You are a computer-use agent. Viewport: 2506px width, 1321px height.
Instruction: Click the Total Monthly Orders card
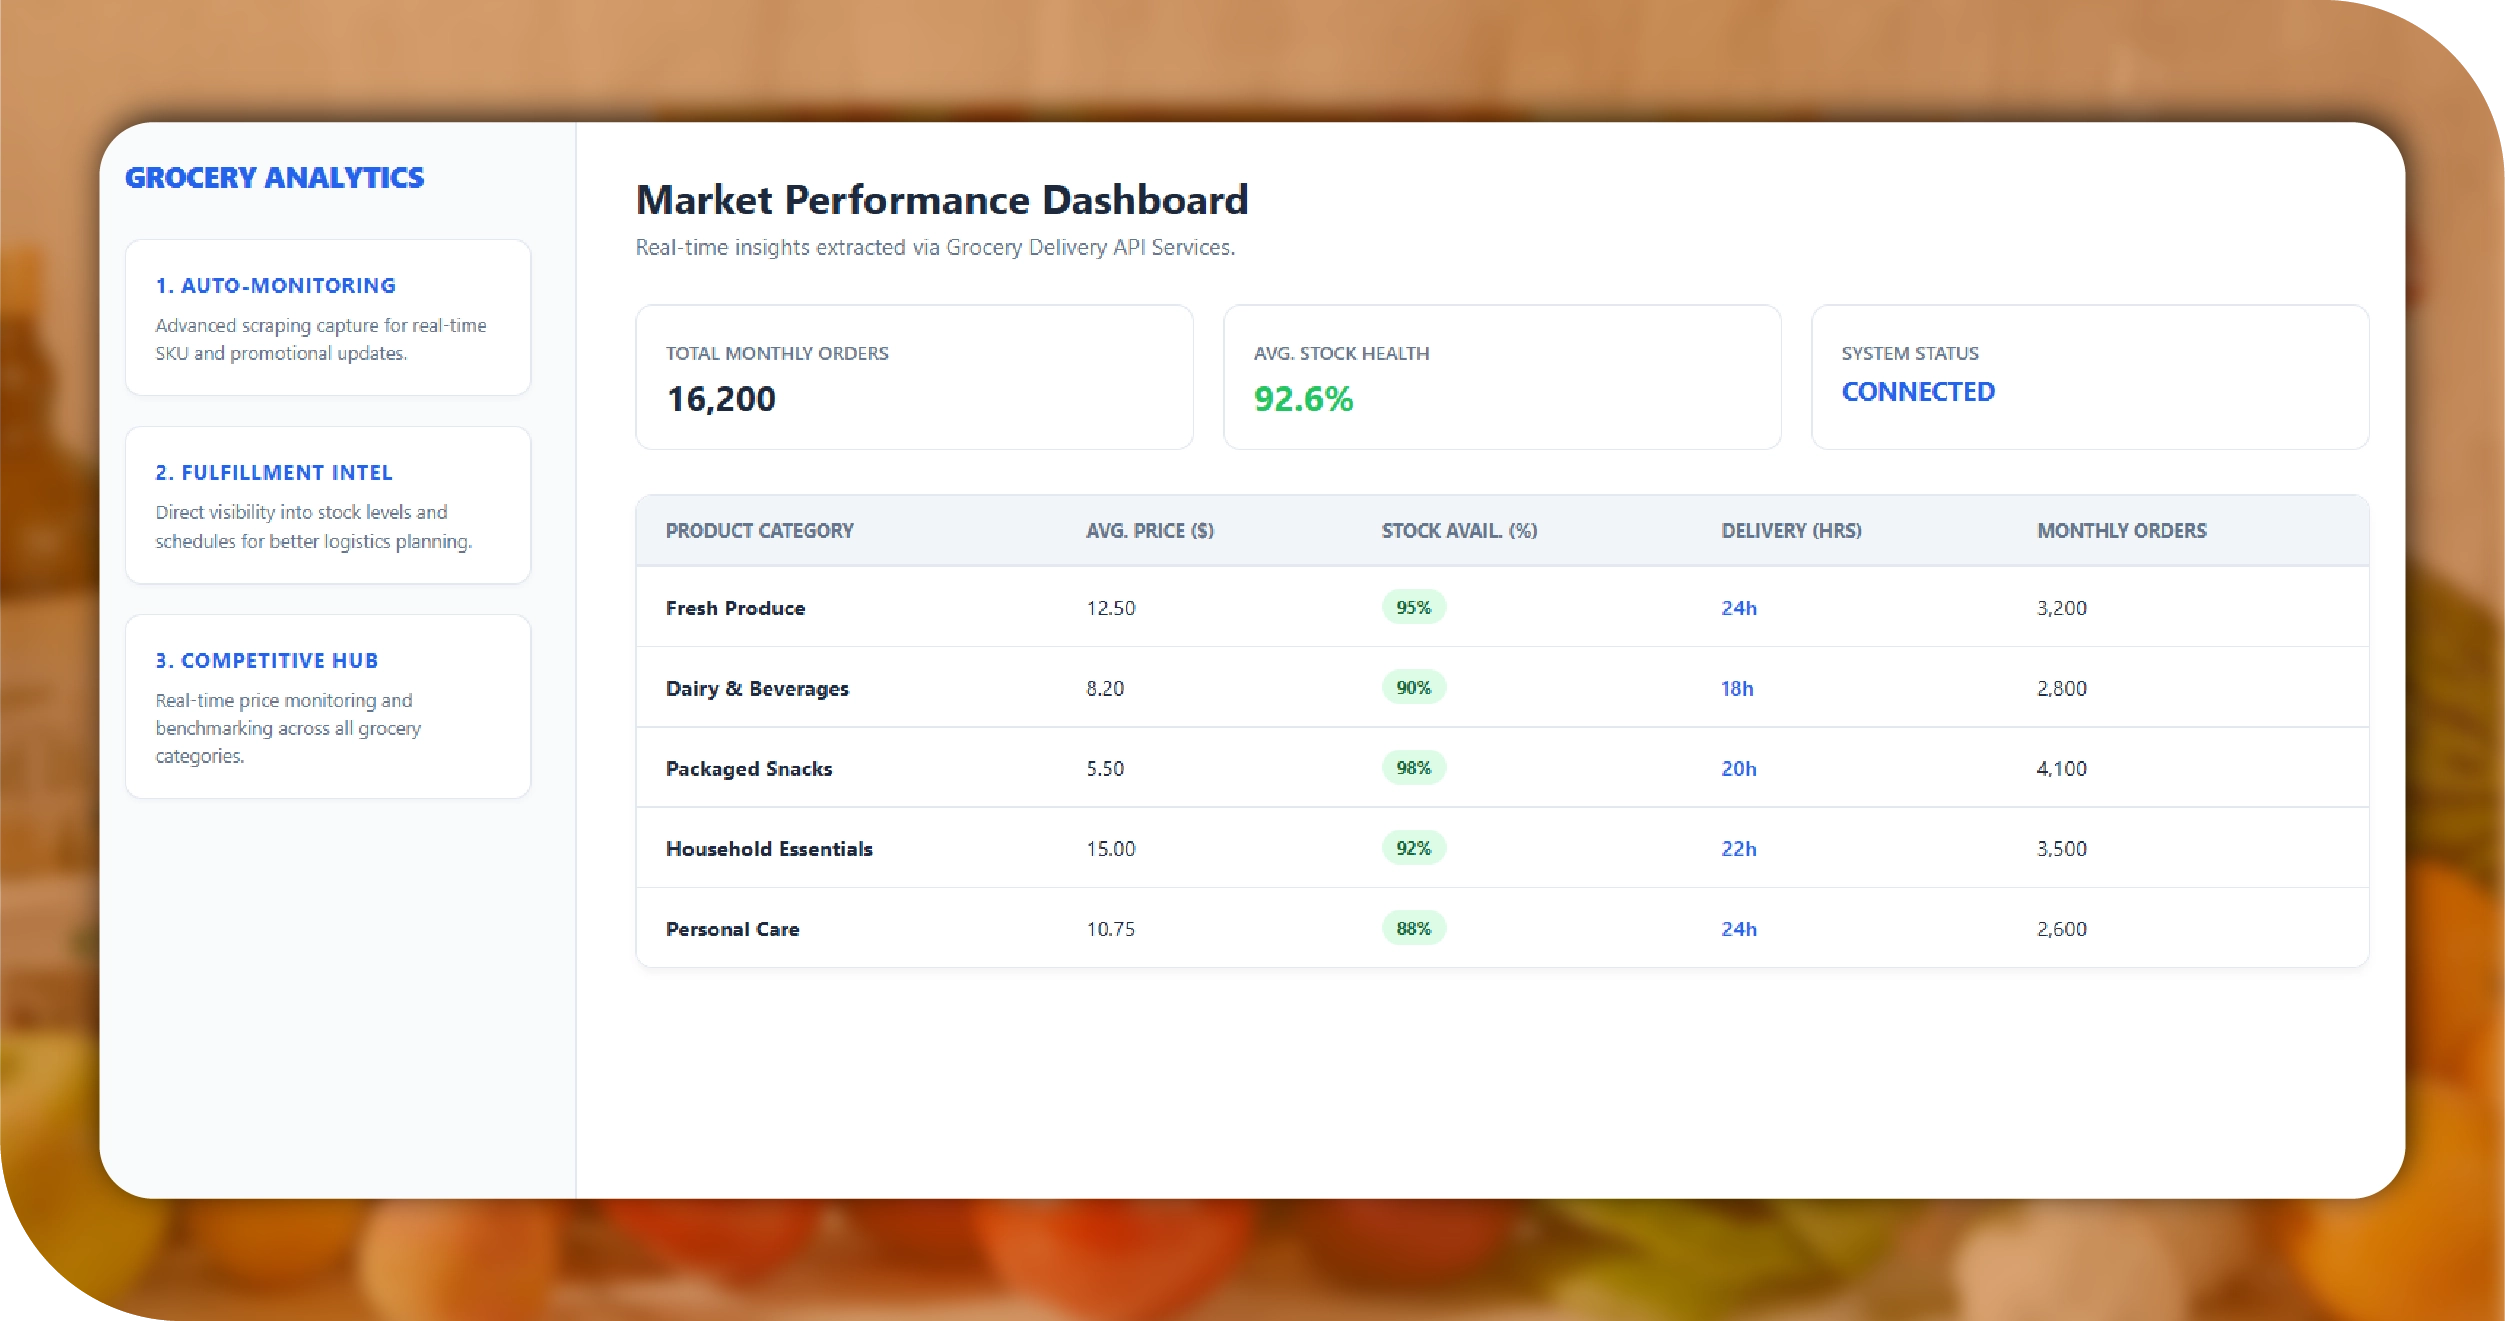click(x=913, y=377)
